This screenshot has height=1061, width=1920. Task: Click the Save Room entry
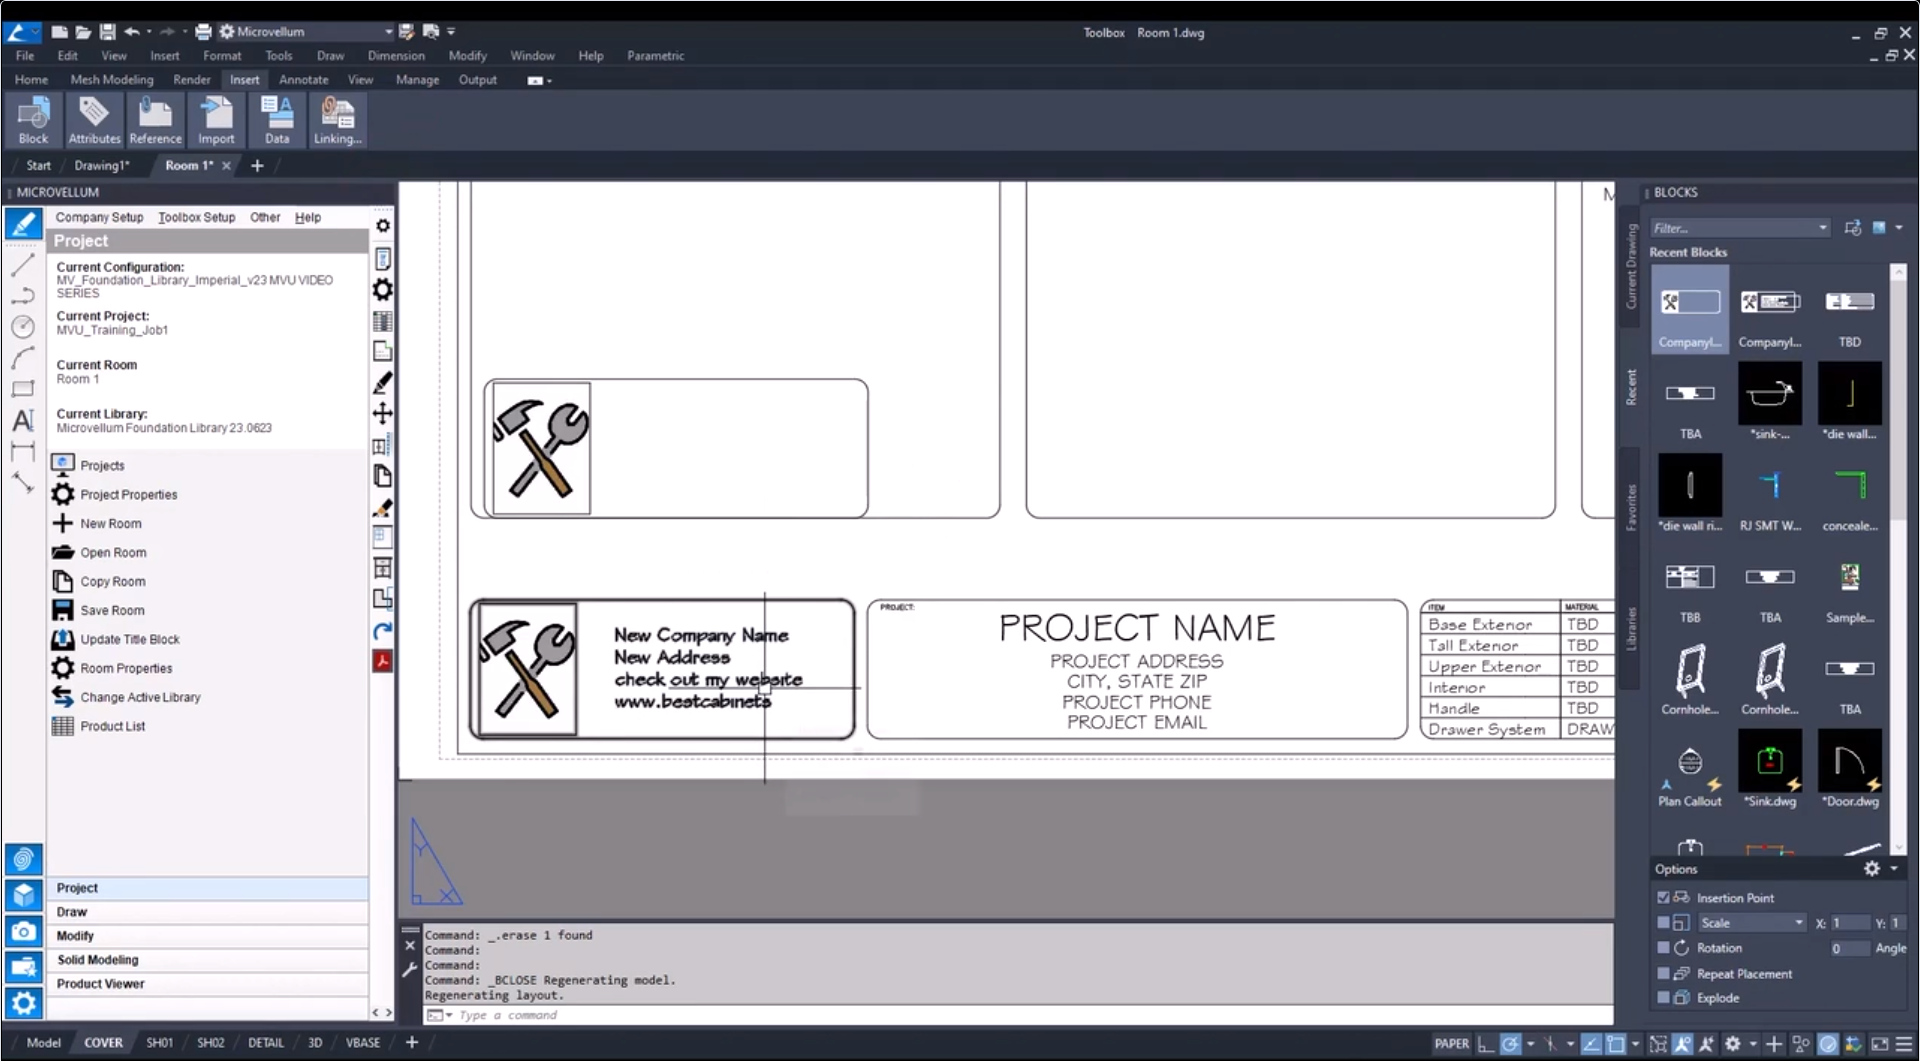(x=112, y=610)
